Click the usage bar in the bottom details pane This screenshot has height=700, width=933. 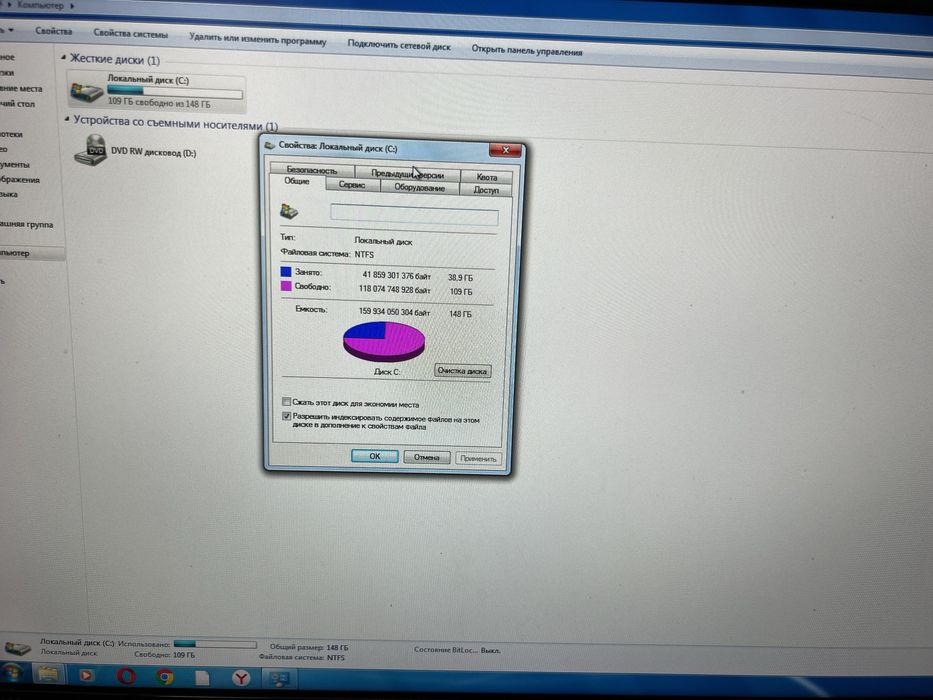coord(215,644)
